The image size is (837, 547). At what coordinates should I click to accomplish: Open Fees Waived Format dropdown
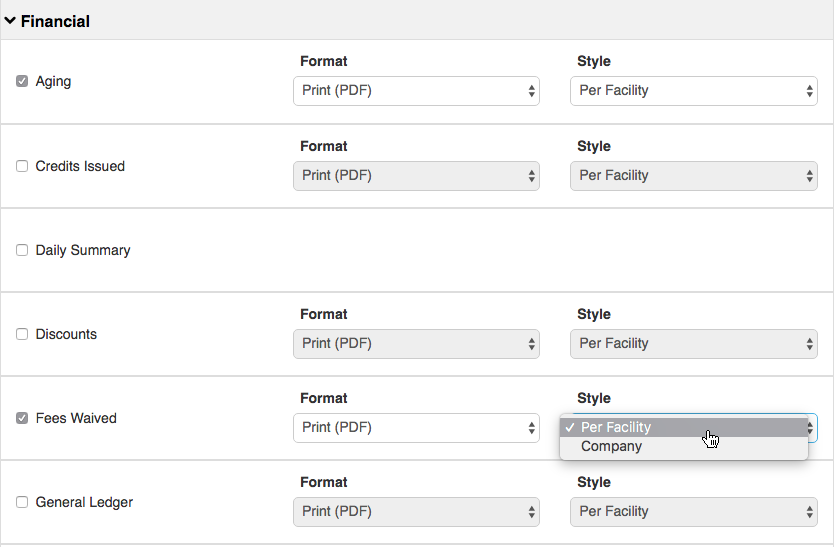[416, 427]
